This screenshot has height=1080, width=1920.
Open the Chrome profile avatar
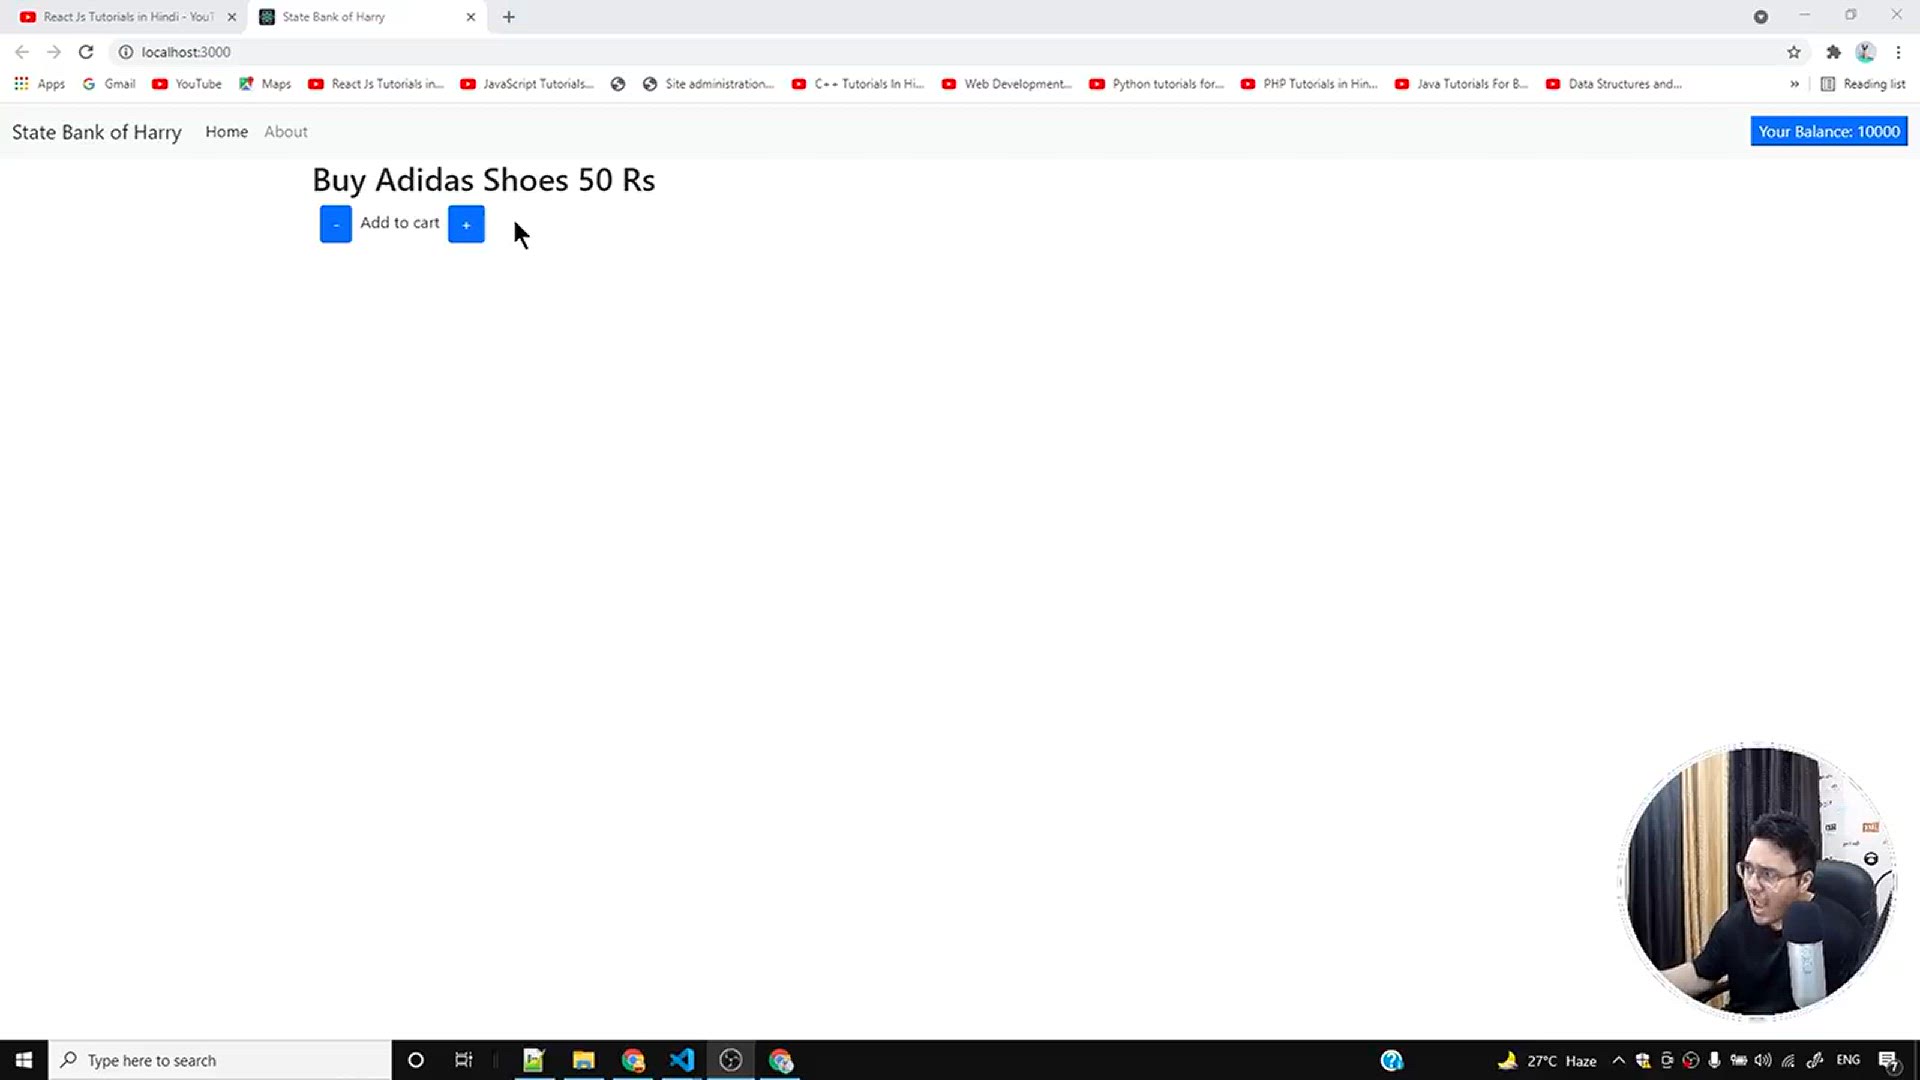(1865, 52)
